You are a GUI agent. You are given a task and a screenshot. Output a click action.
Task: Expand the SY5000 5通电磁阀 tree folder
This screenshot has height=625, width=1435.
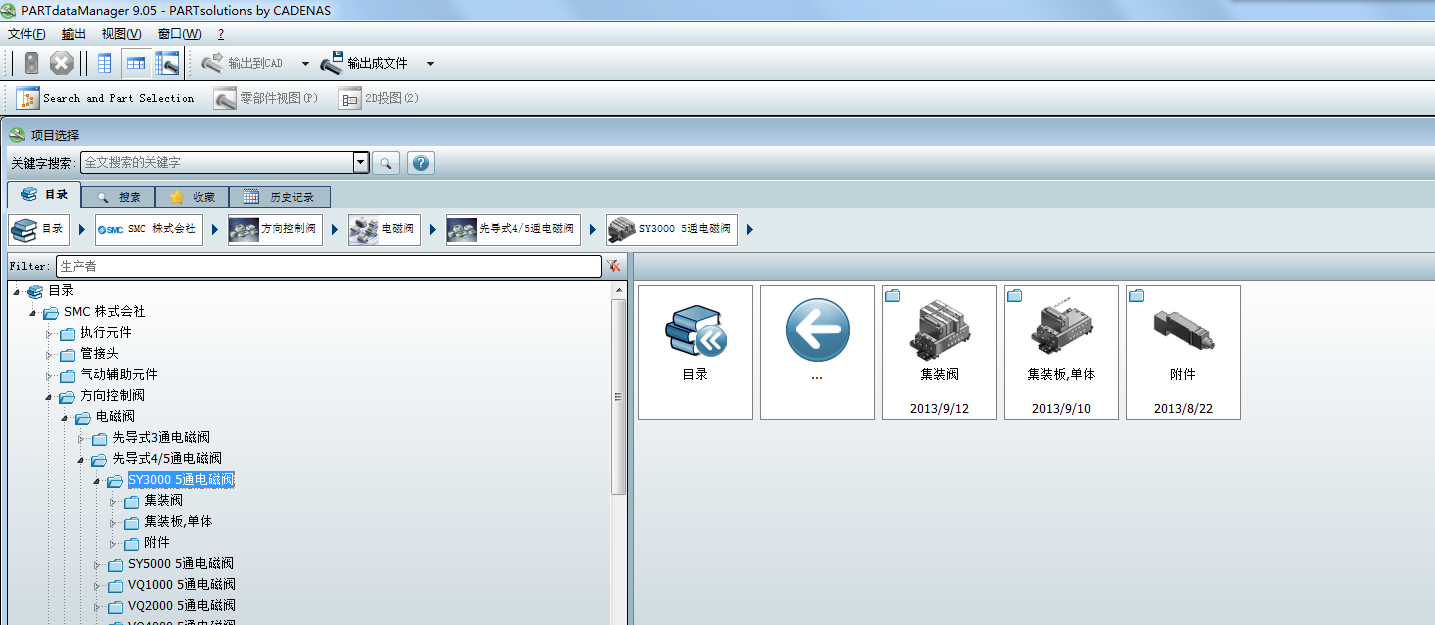pyautogui.click(x=97, y=564)
